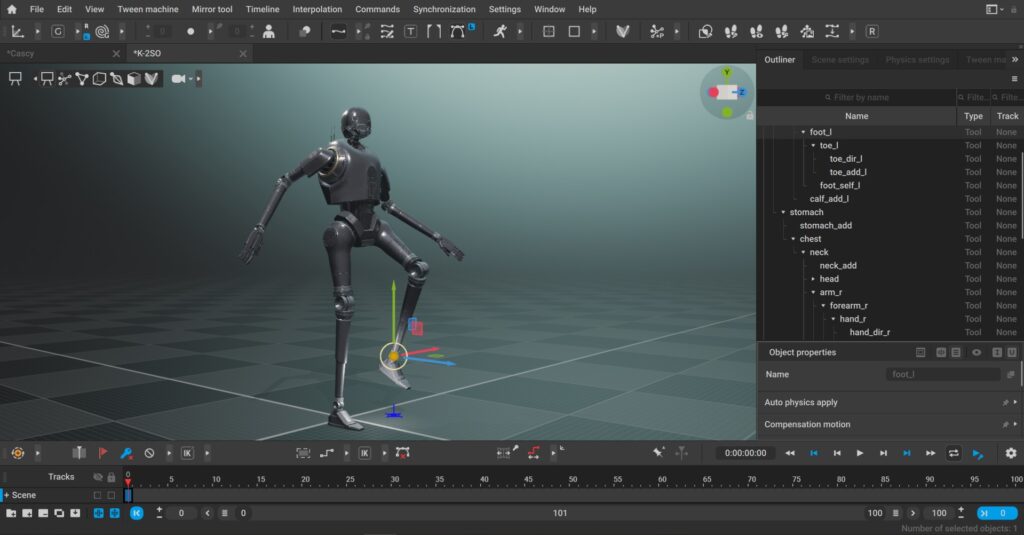Click the V-shaped logo icon in top toolbar
The image size is (1024, 535).
(622, 31)
